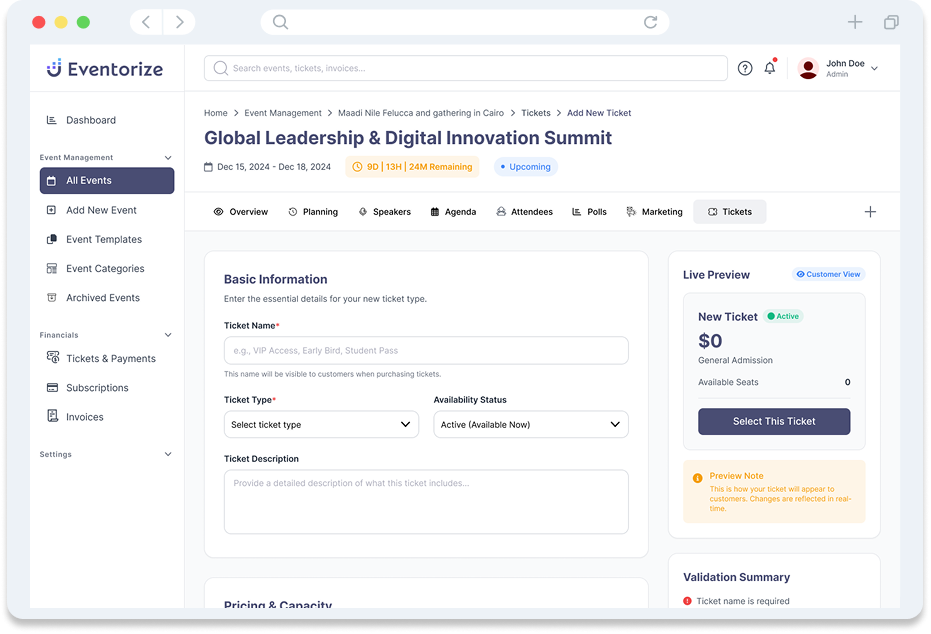Open the Ticket Type dropdown
This screenshot has width=931, height=634.
click(321, 425)
